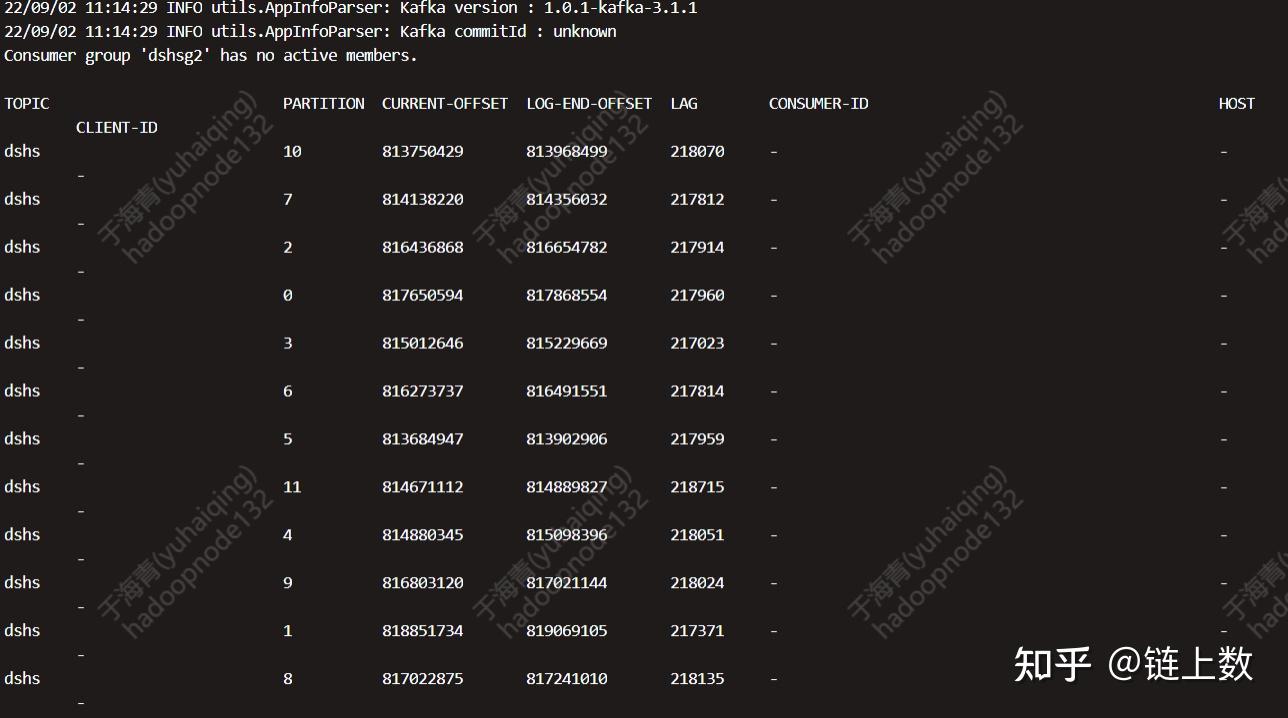Image resolution: width=1288 pixels, height=718 pixels.
Task: Select log end offset 817868554
Action: [x=567, y=295]
